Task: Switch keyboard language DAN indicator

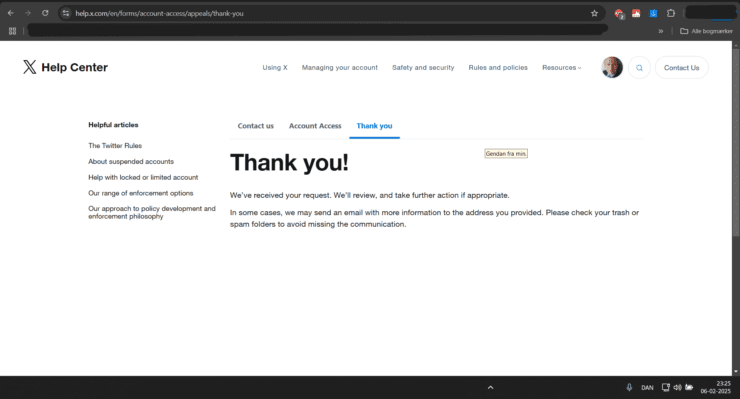Action: pyautogui.click(x=647, y=388)
